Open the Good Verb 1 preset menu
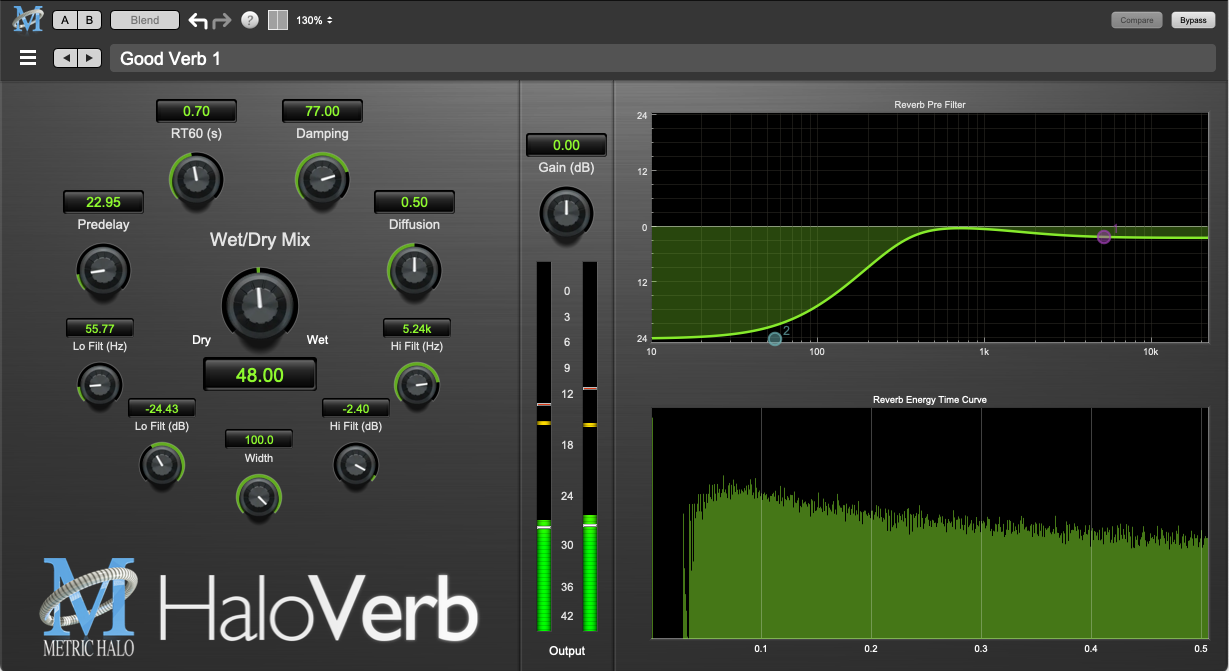1229x671 pixels. point(170,58)
